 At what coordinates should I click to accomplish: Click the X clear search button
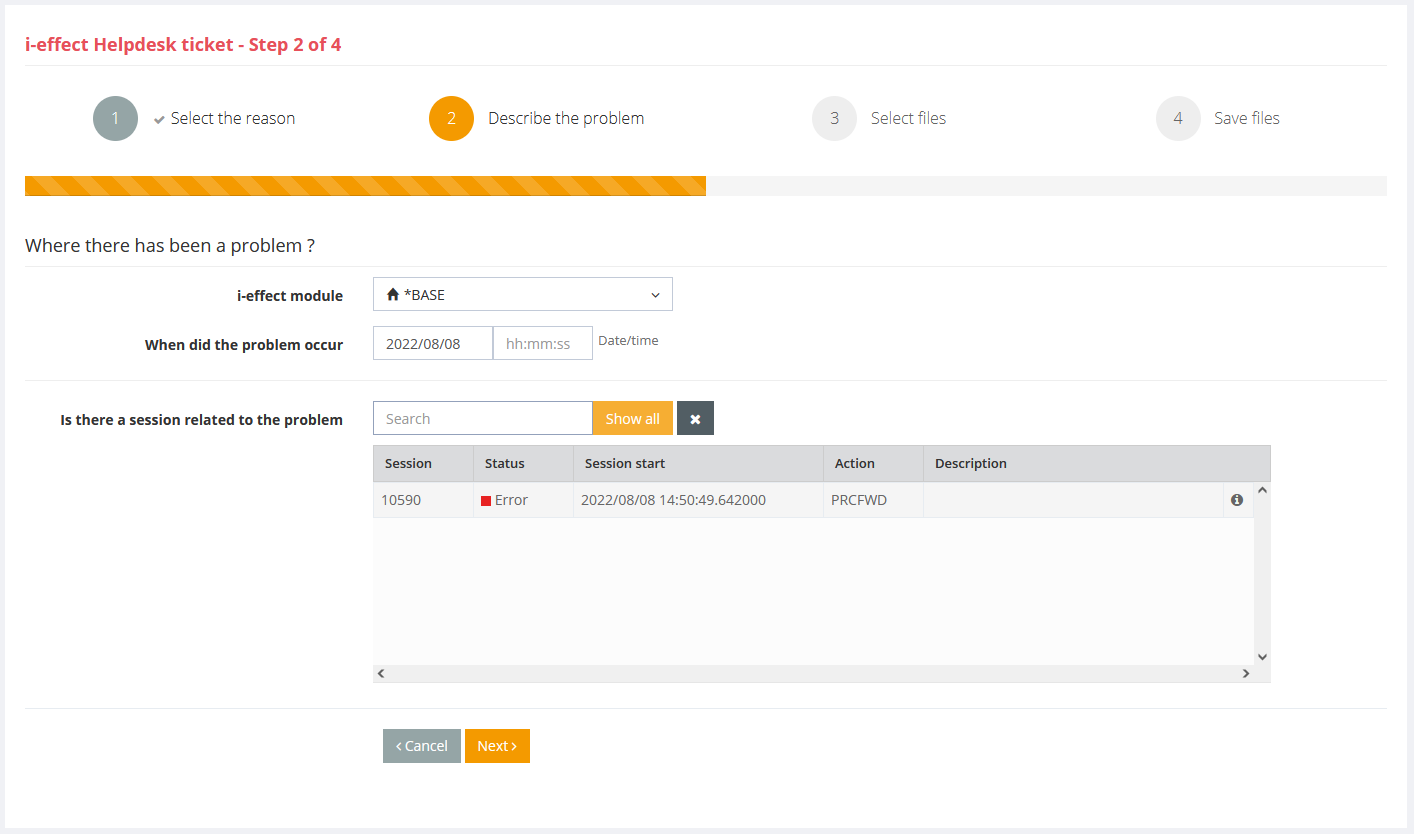pos(695,419)
